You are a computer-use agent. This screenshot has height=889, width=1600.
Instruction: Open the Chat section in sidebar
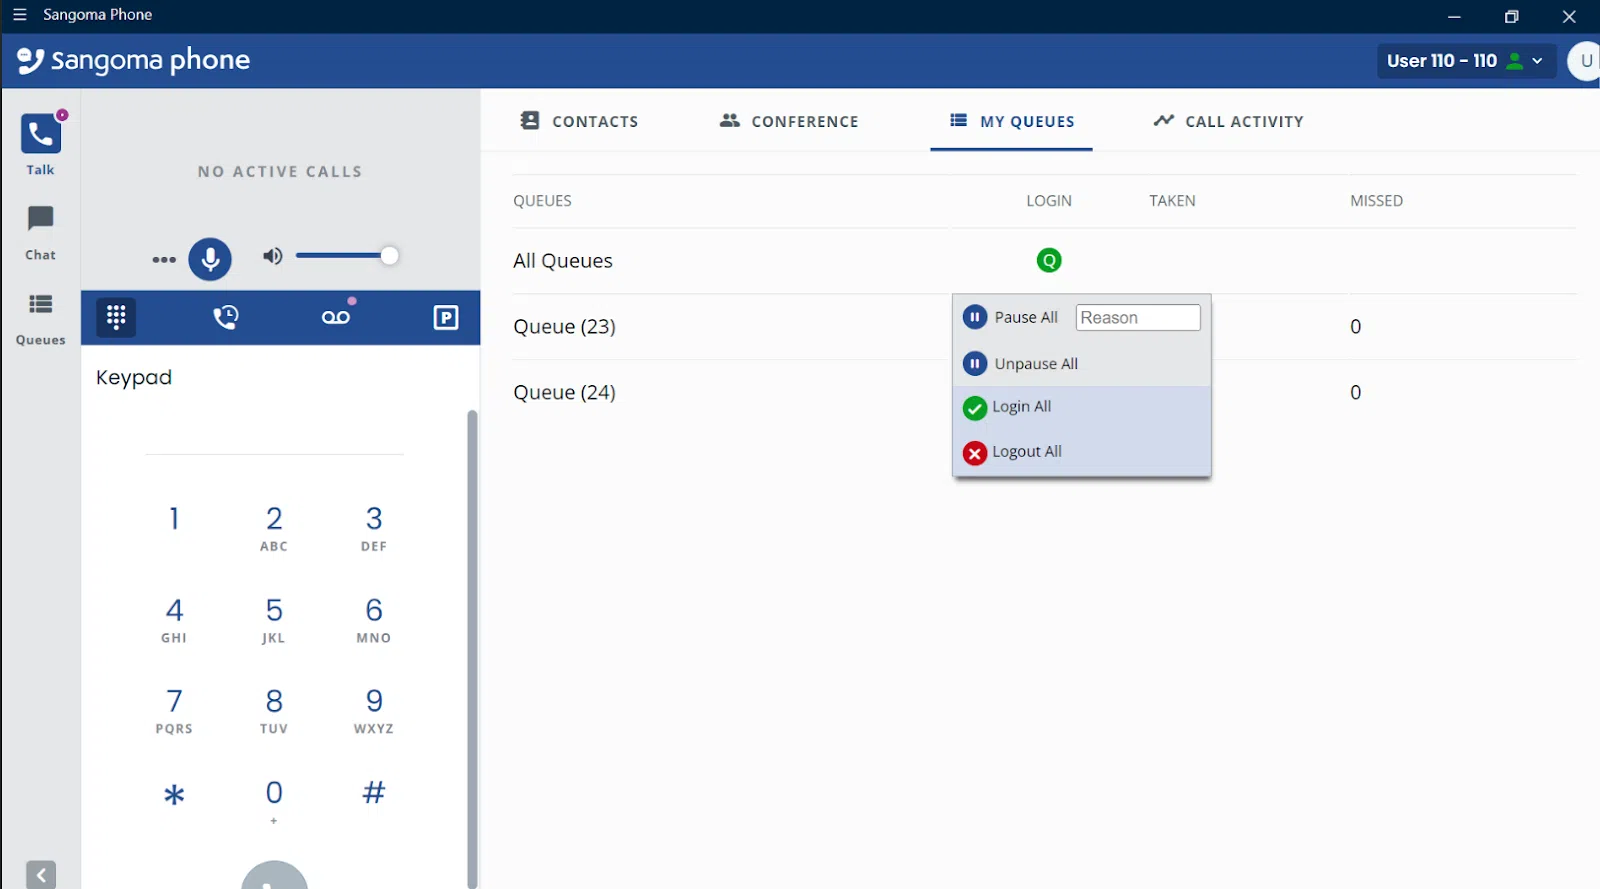tap(41, 233)
